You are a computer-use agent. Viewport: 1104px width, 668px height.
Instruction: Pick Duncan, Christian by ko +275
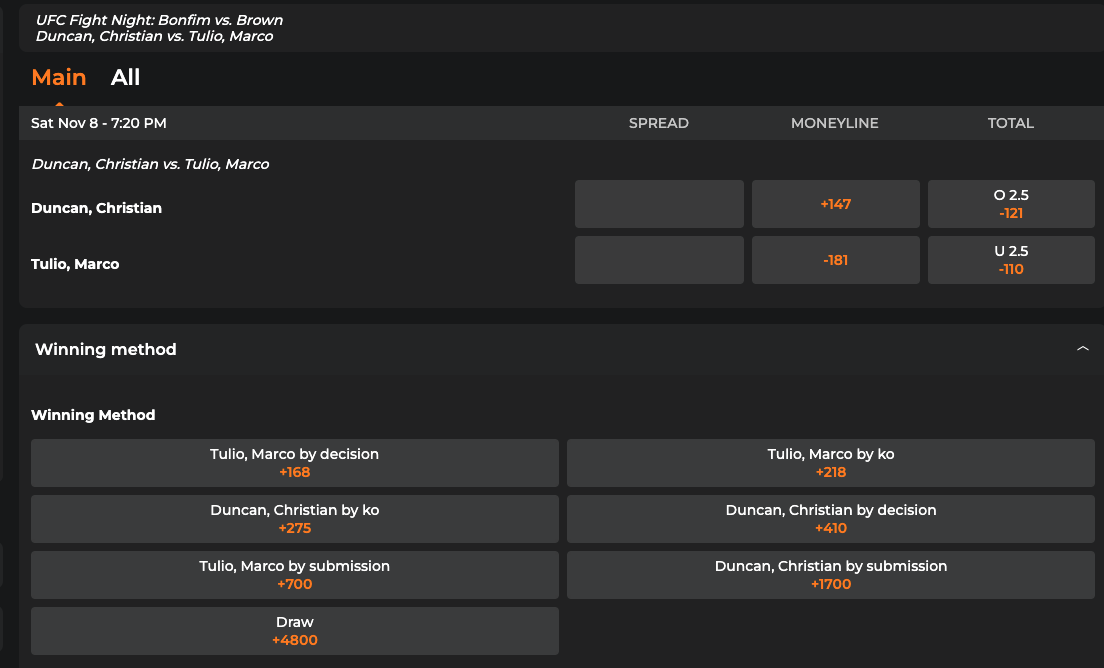(x=295, y=519)
